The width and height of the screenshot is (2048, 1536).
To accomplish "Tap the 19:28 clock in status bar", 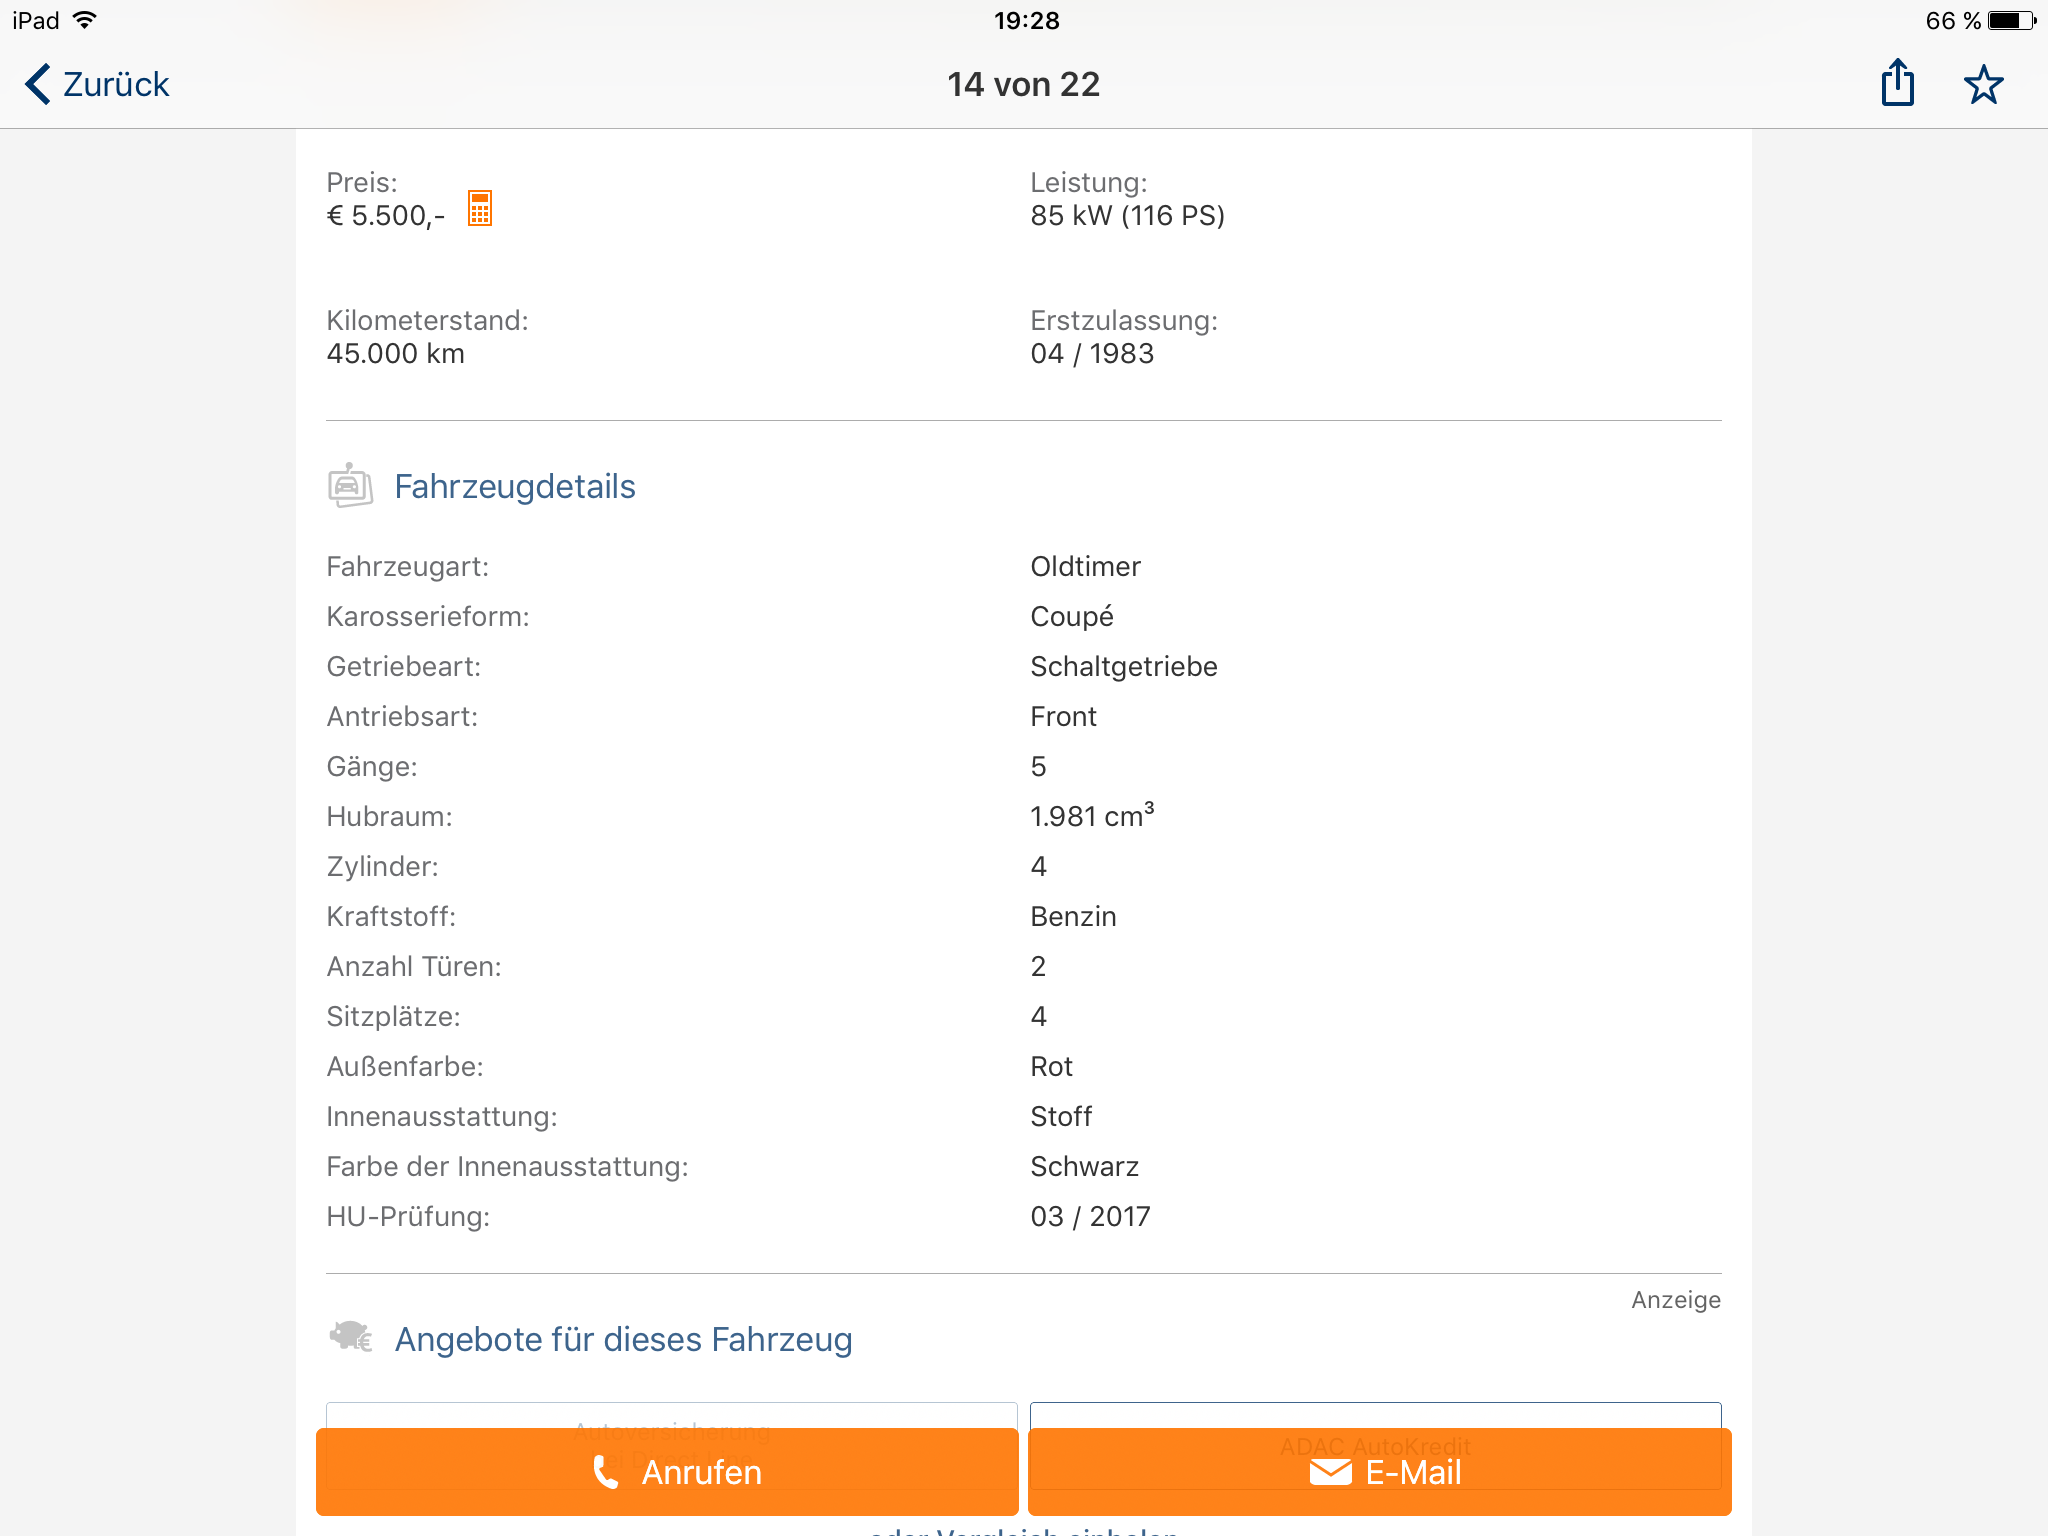I will (x=1026, y=20).
